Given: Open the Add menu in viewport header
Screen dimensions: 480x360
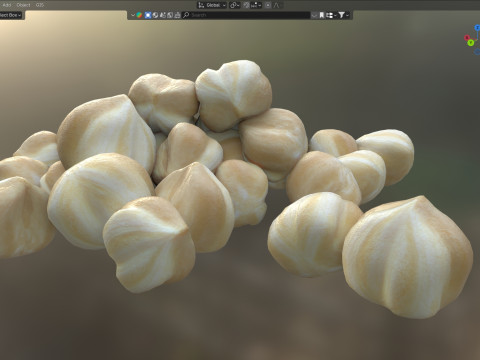Looking at the screenshot, I should pyautogui.click(x=7, y=5).
